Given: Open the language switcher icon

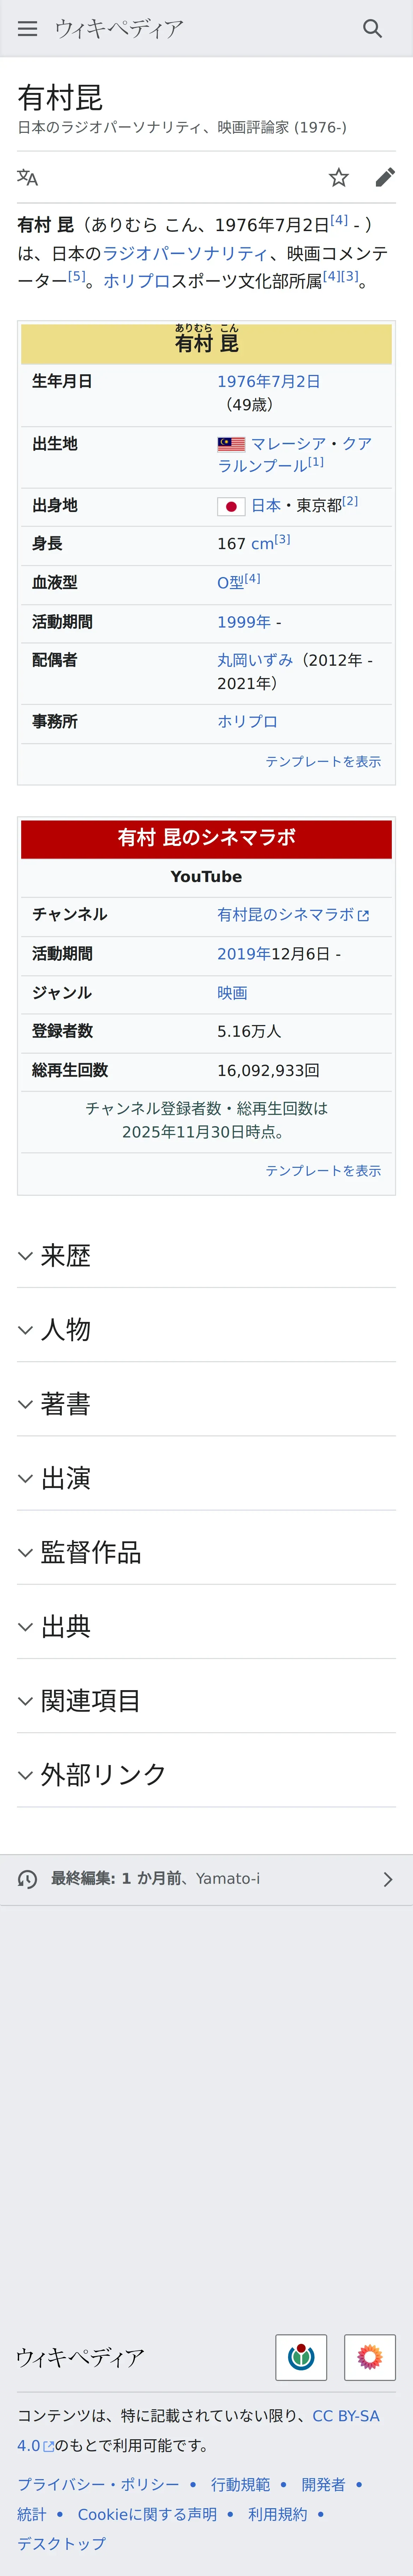Looking at the screenshot, I should 28,178.
